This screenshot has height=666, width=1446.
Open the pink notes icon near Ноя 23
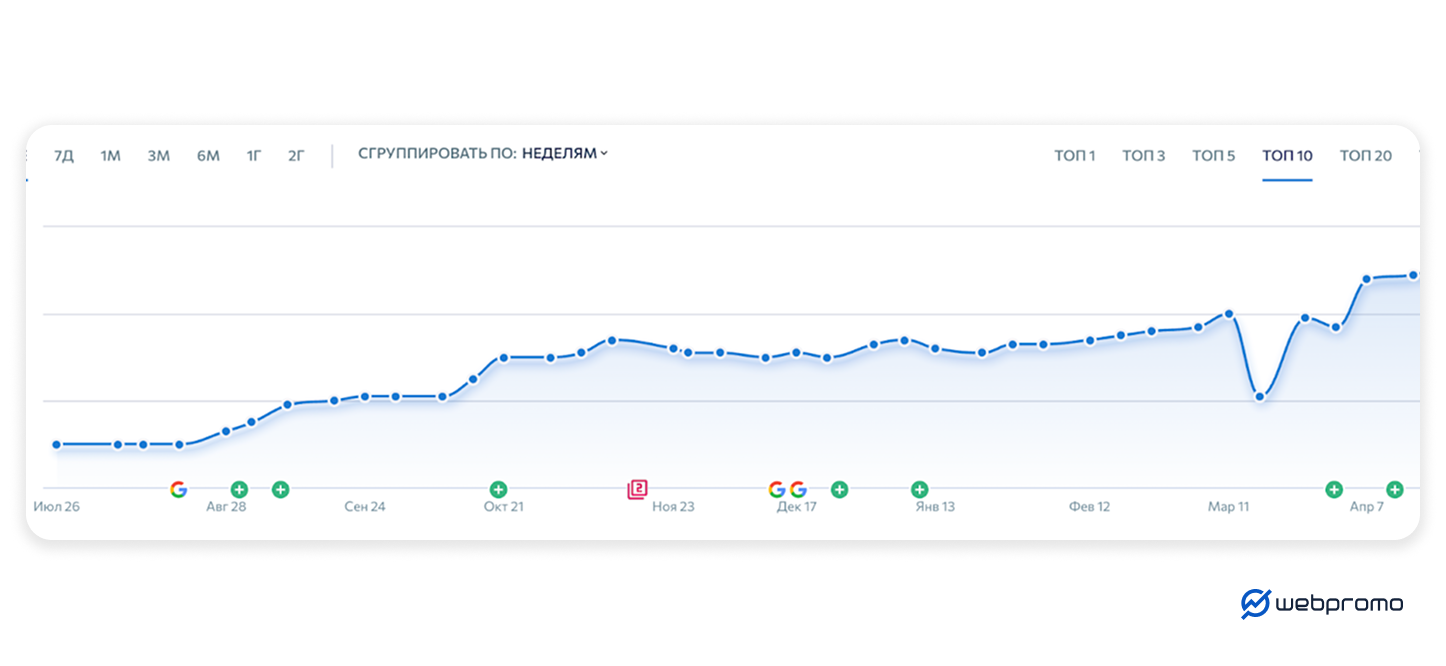[637, 489]
